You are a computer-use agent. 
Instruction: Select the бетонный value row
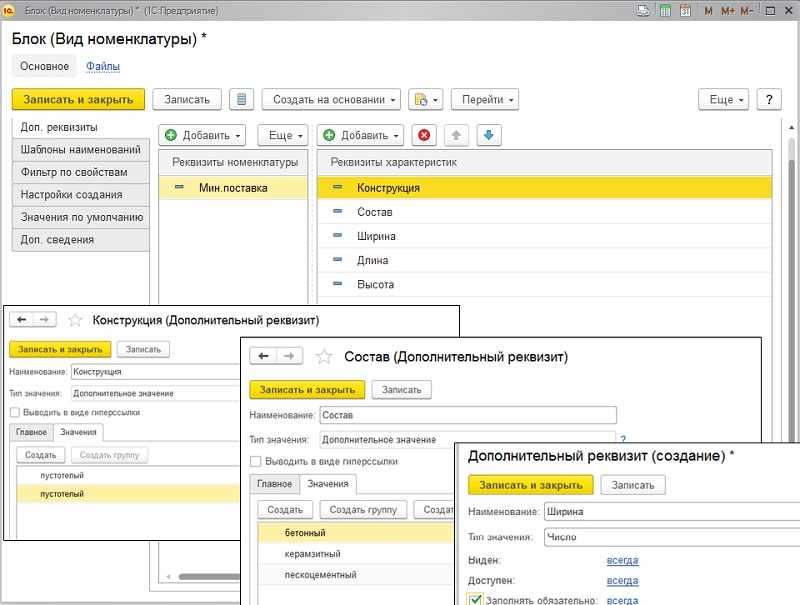(x=356, y=533)
